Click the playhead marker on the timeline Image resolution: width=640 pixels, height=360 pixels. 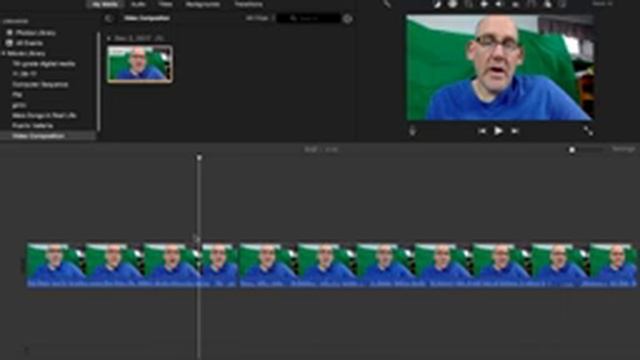tap(199, 158)
